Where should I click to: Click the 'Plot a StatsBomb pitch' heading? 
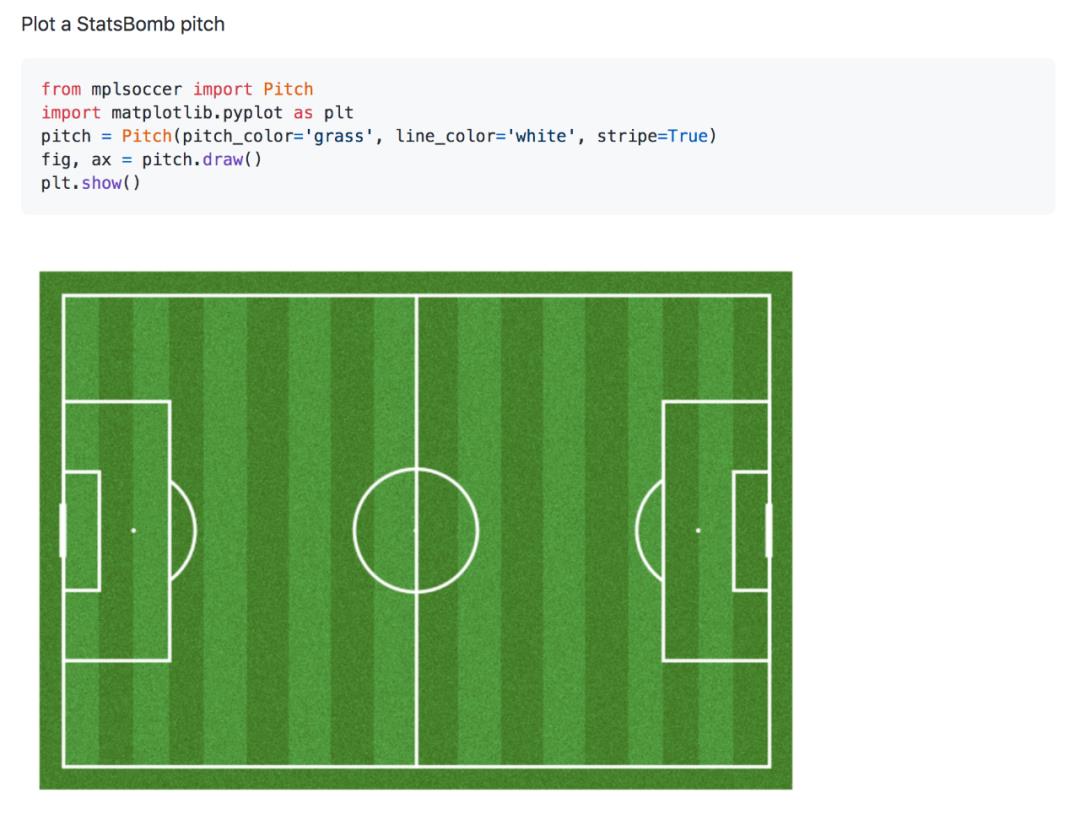[x=123, y=24]
